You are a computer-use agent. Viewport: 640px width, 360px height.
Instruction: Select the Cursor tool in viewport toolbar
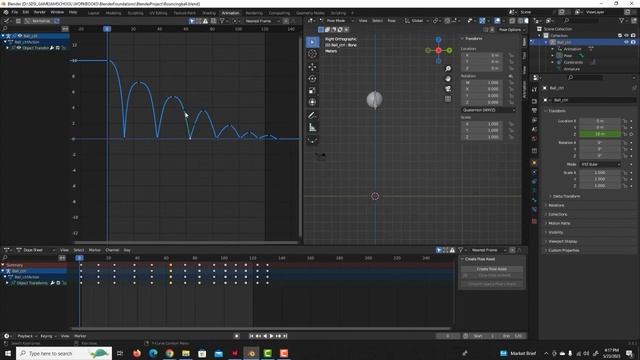pos(312,54)
